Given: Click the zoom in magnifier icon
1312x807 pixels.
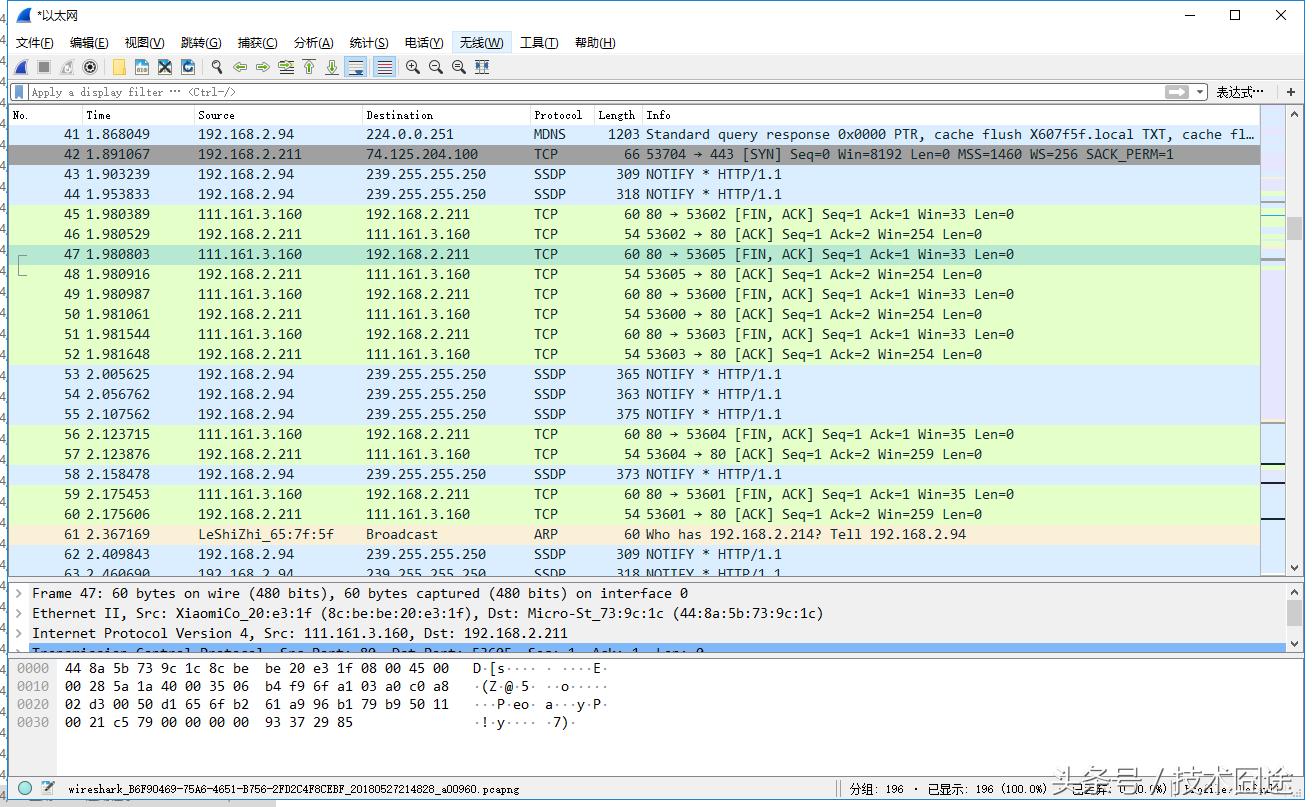Looking at the screenshot, I should pyautogui.click(x=412, y=67).
